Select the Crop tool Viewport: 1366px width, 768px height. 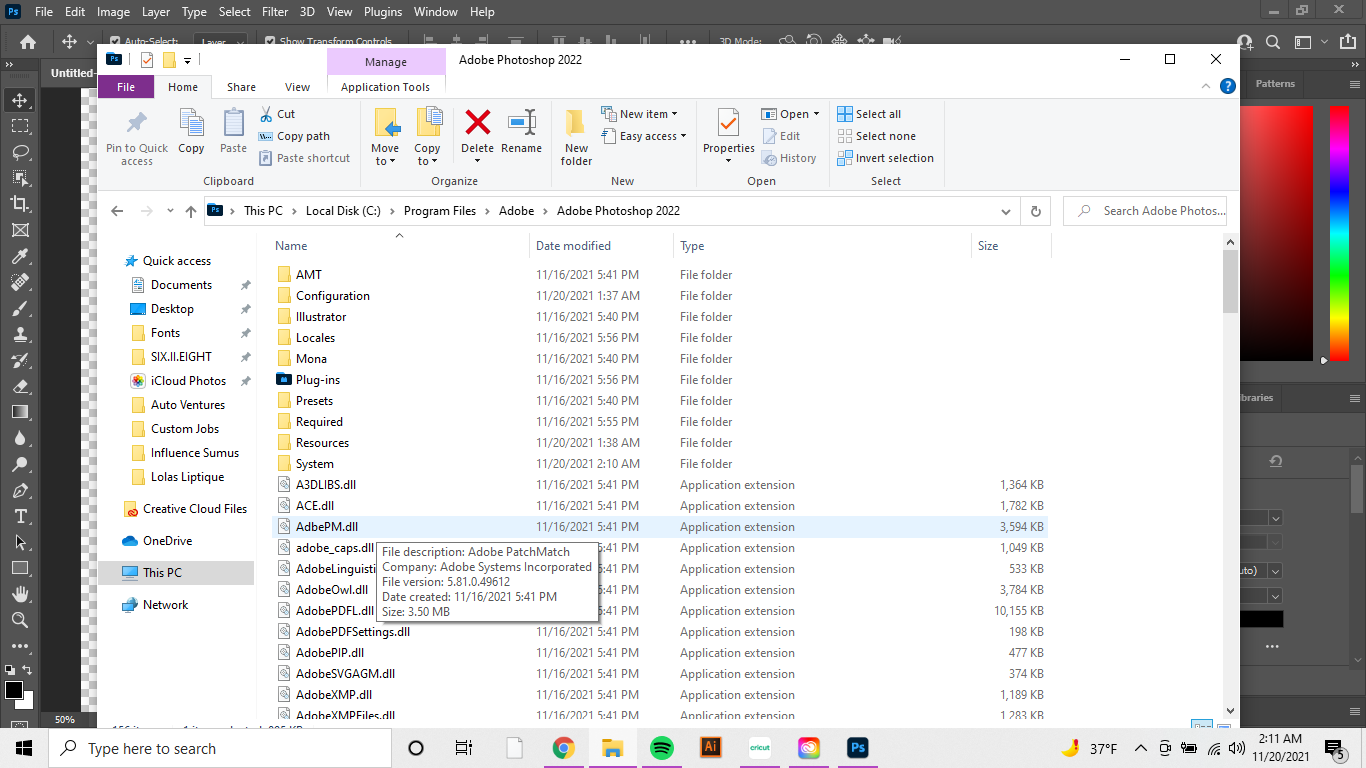click(x=20, y=205)
